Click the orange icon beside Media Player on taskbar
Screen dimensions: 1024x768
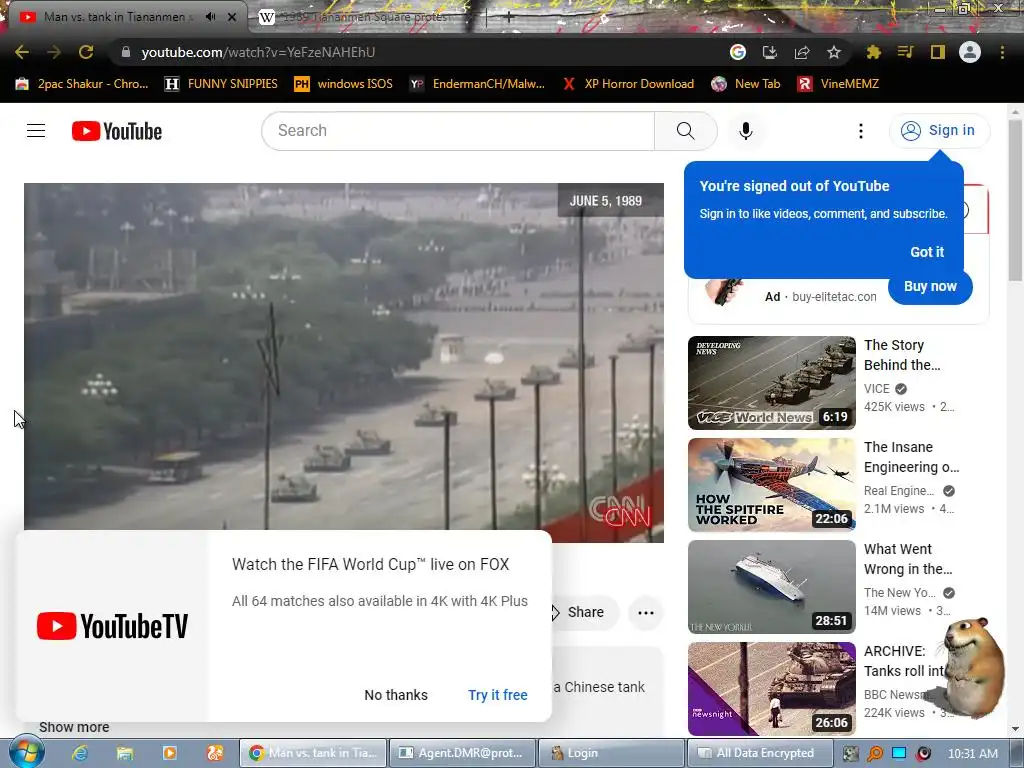(215, 753)
